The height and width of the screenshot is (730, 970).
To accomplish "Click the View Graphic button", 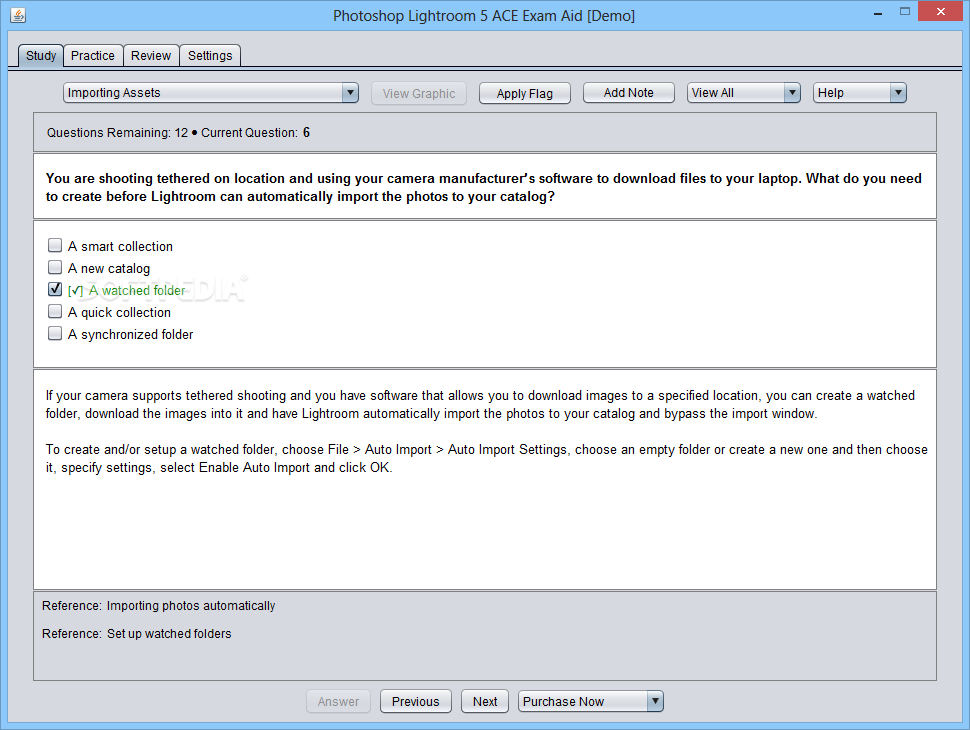I will click(x=419, y=93).
